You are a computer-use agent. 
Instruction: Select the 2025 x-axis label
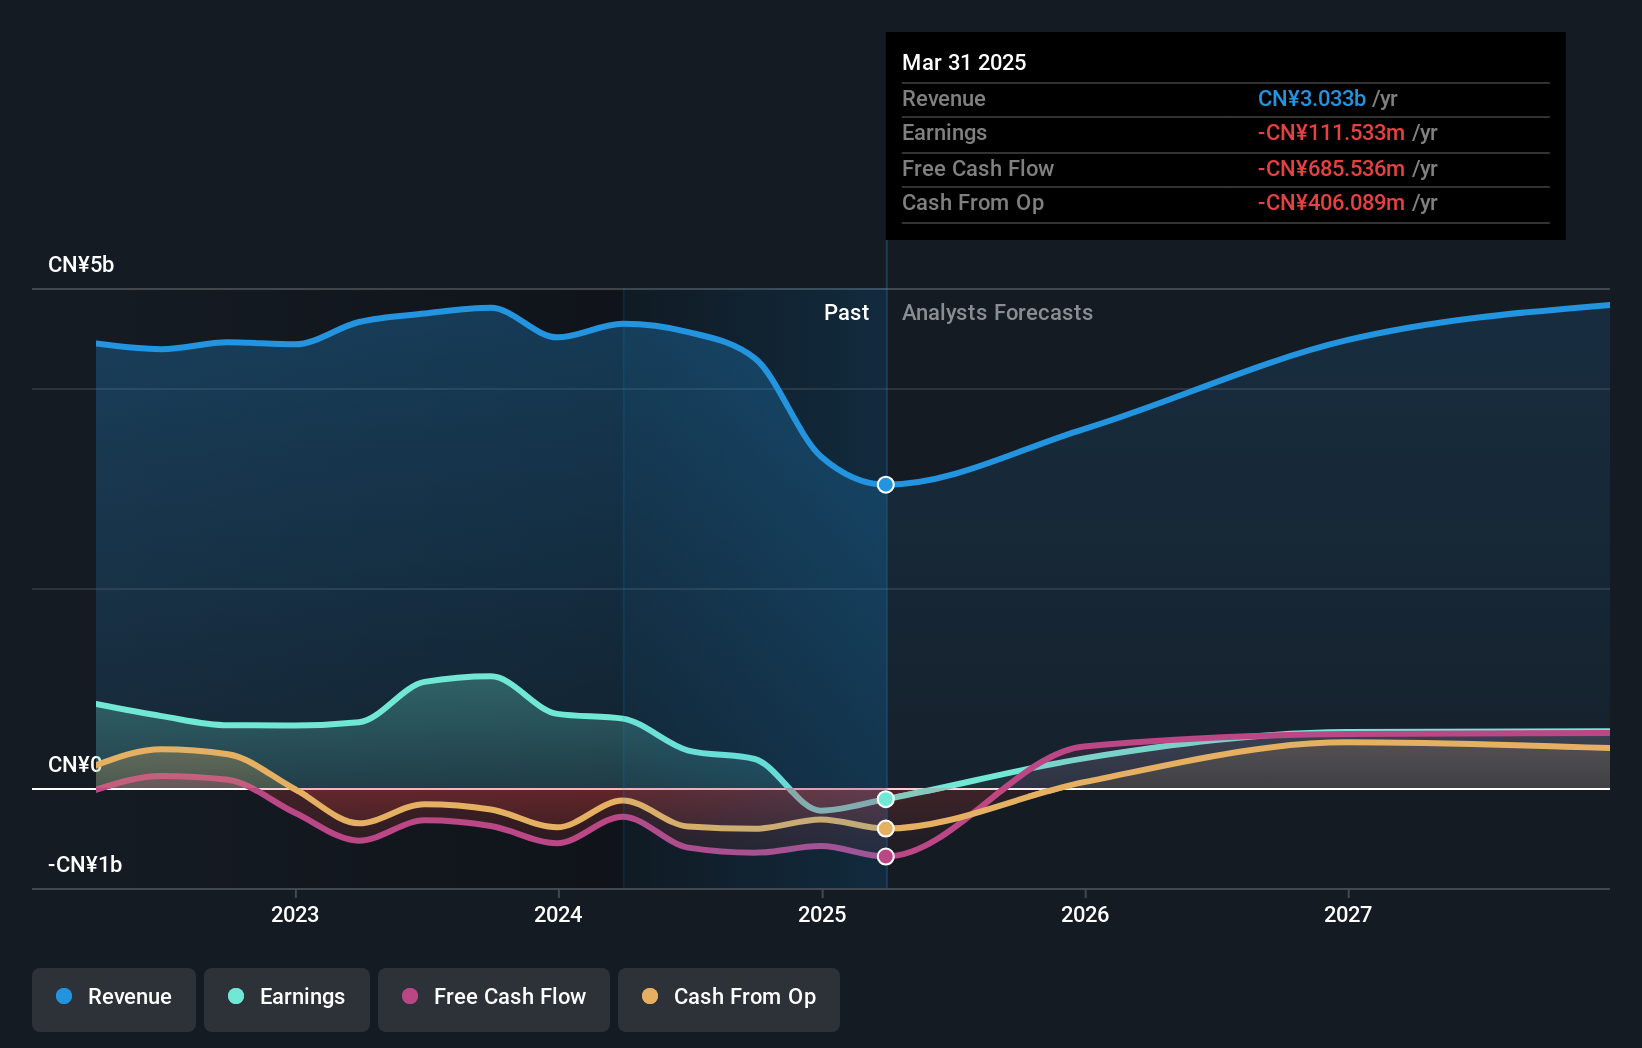(822, 915)
